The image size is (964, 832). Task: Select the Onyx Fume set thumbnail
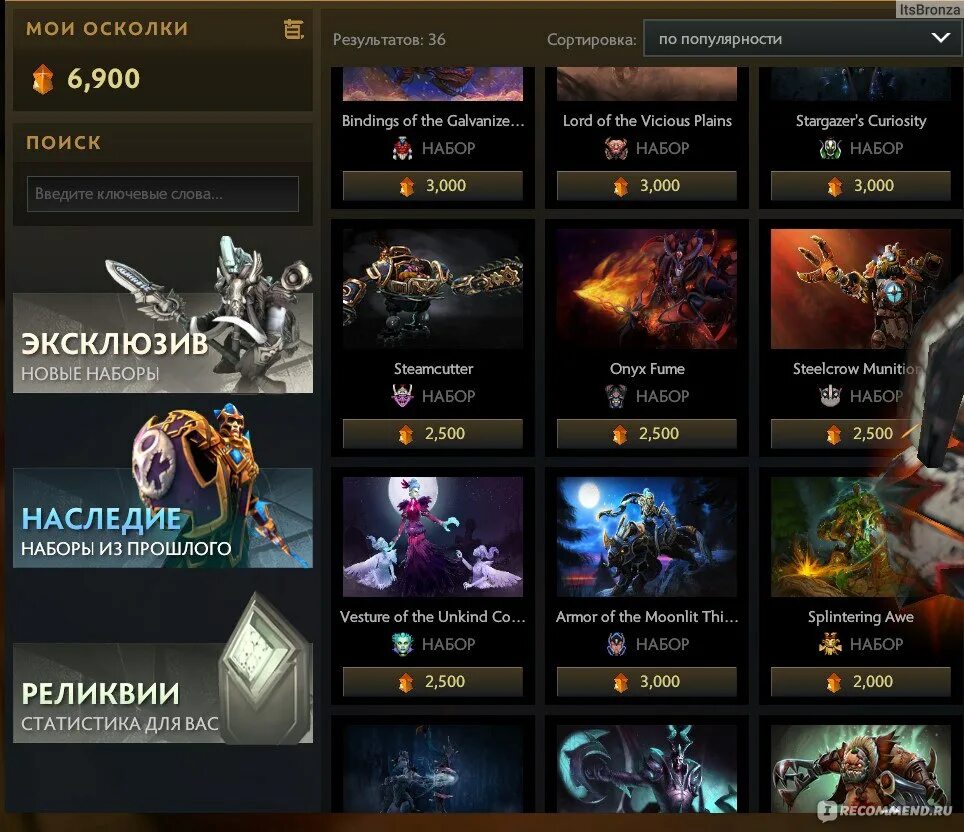pos(647,289)
